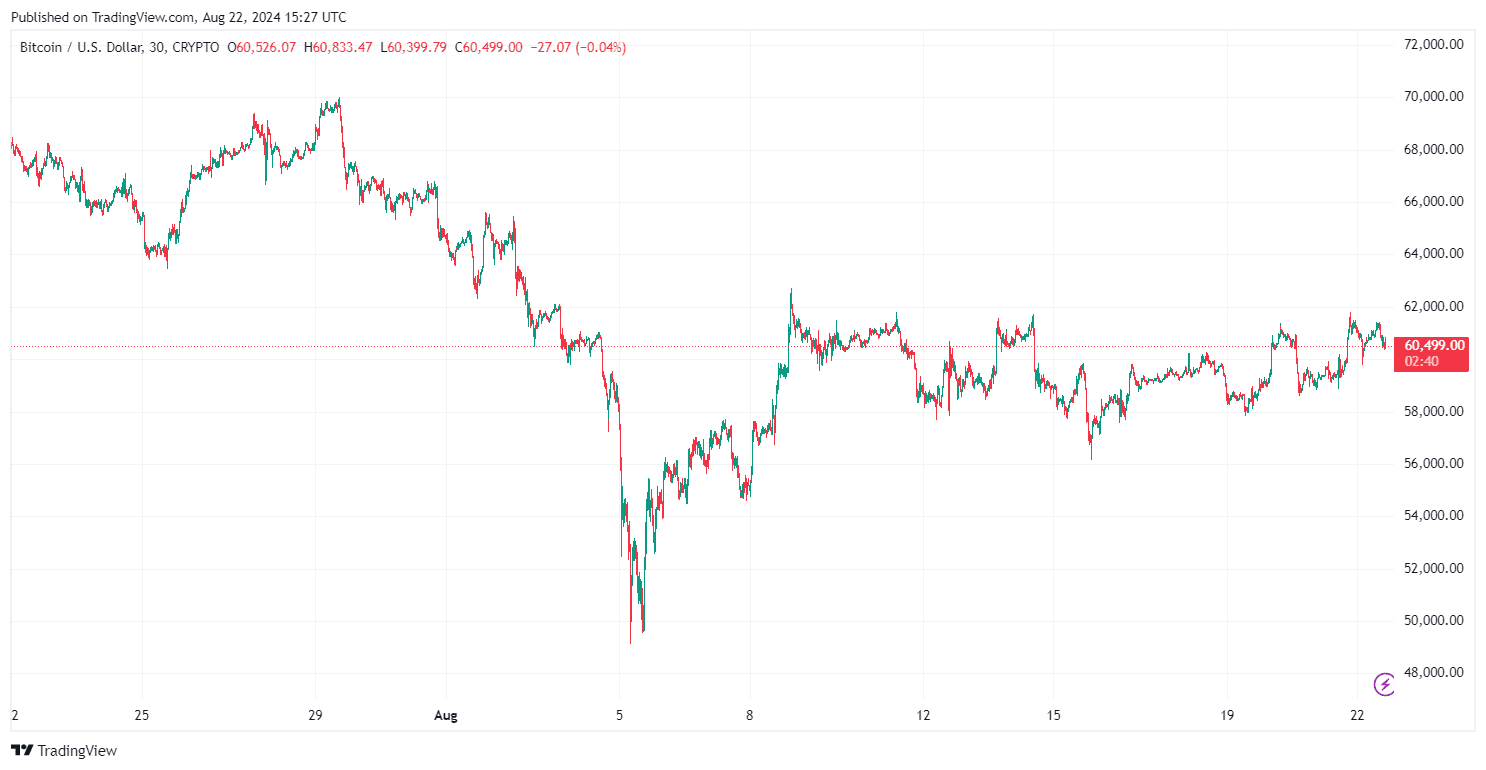Click the 50,000.00 price axis label
The width and height of the screenshot is (1486, 770).
[1434, 620]
